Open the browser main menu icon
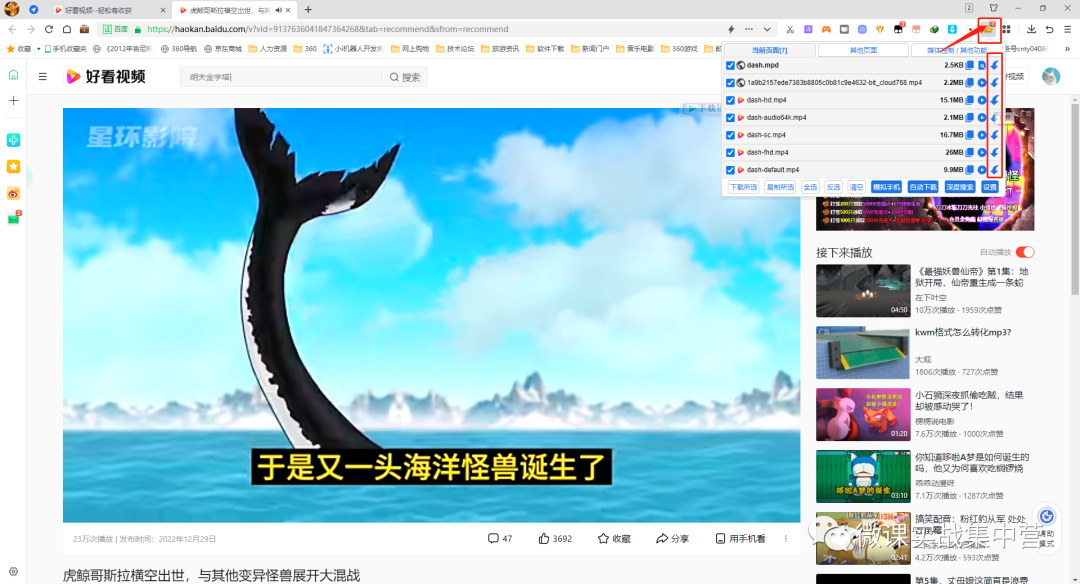This screenshot has height=584, width=1080. pos(1068,29)
